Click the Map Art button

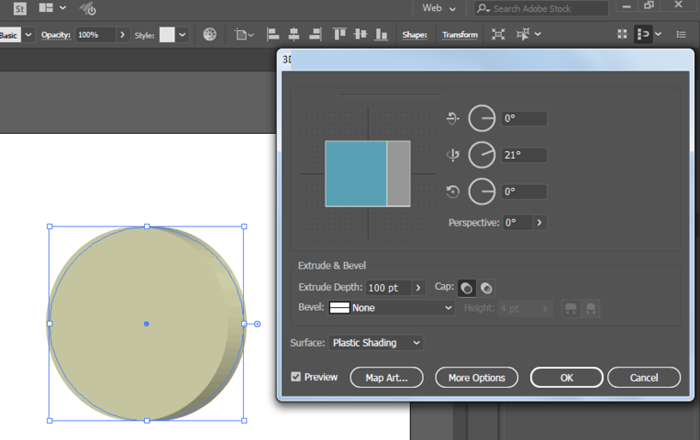387,377
